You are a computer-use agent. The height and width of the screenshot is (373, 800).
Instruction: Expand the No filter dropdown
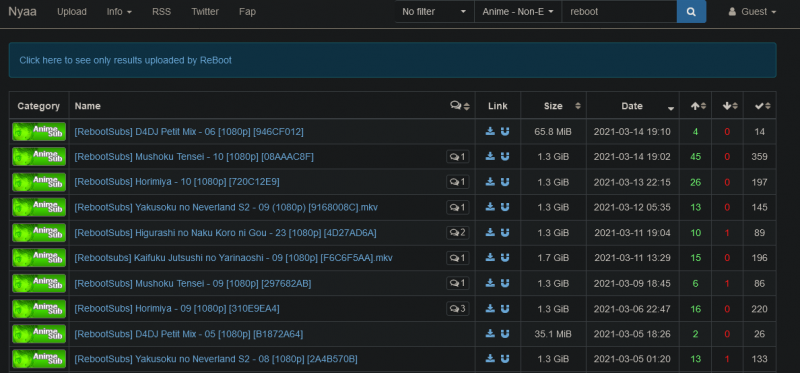pos(434,12)
